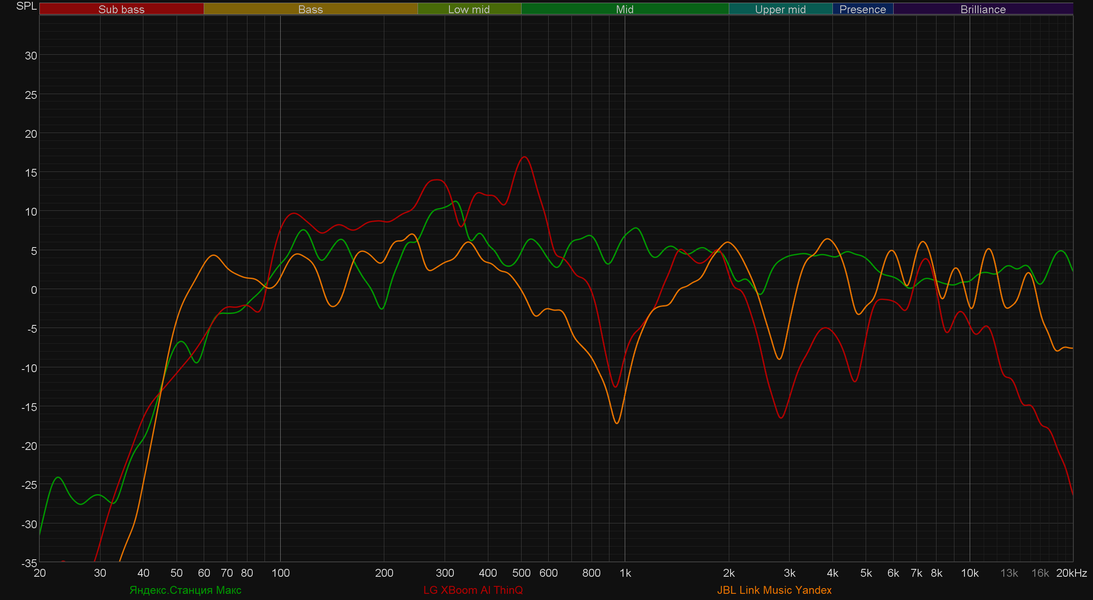
Task: Select the Brilliance frequency band
Action: [x=983, y=9]
